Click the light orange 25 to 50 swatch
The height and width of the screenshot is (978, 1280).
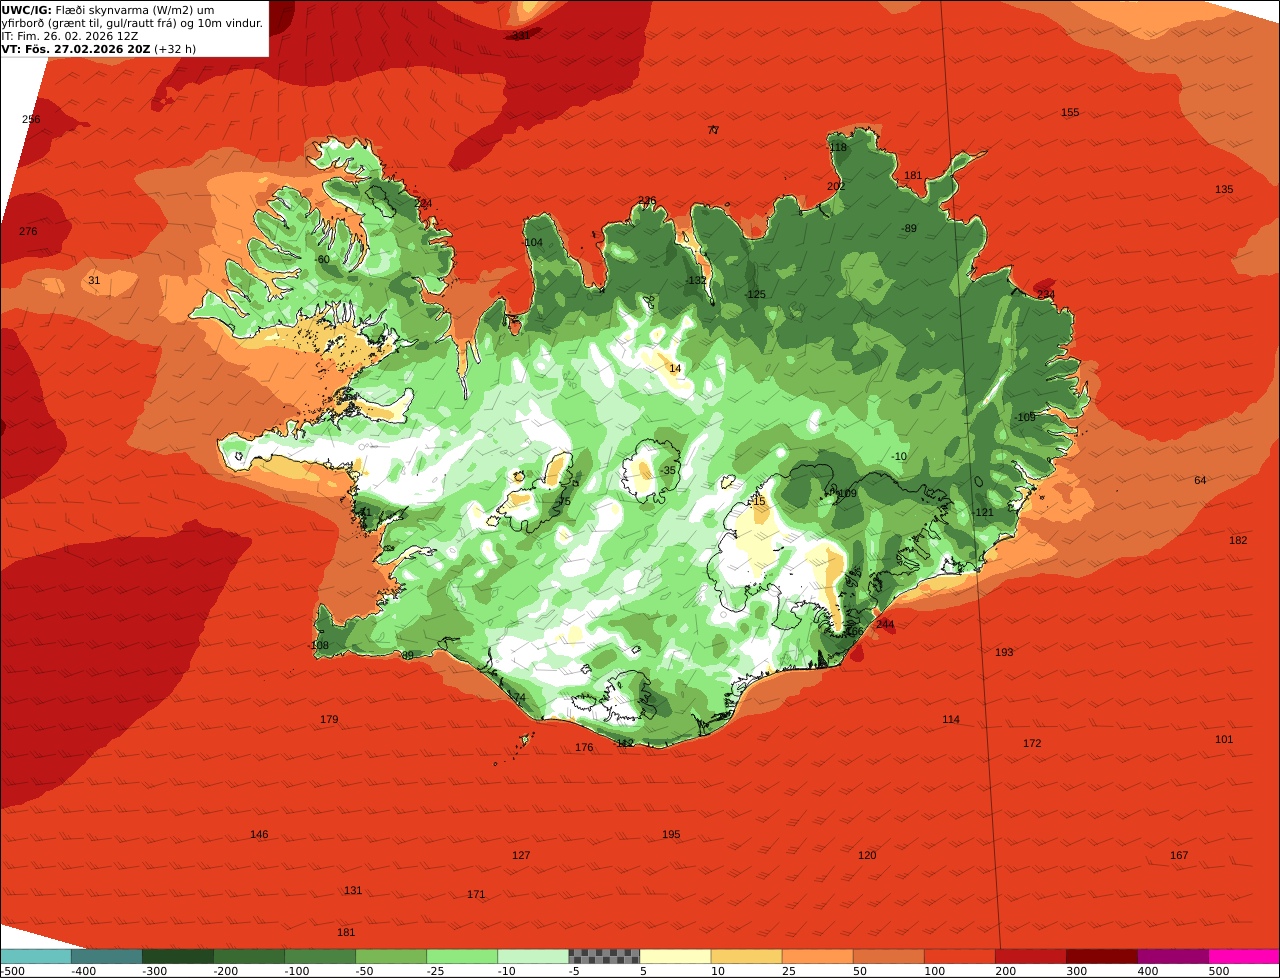pos(817,956)
